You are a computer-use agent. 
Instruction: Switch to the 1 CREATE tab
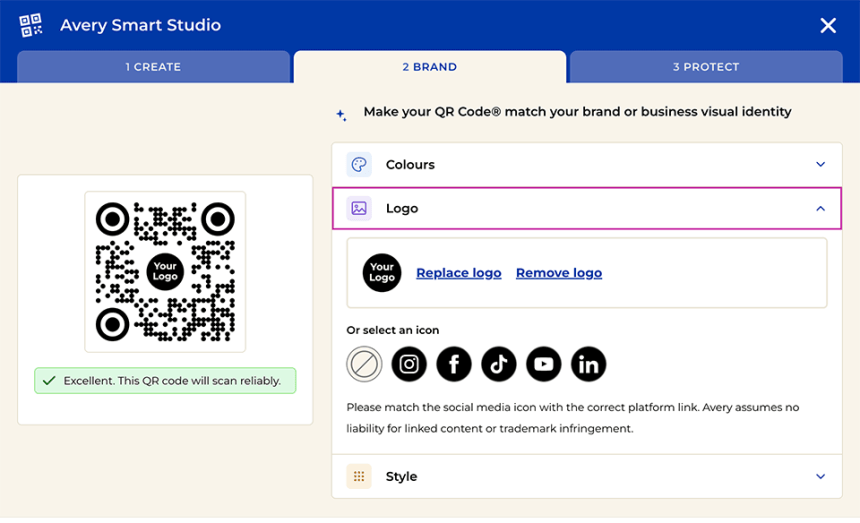click(x=153, y=67)
